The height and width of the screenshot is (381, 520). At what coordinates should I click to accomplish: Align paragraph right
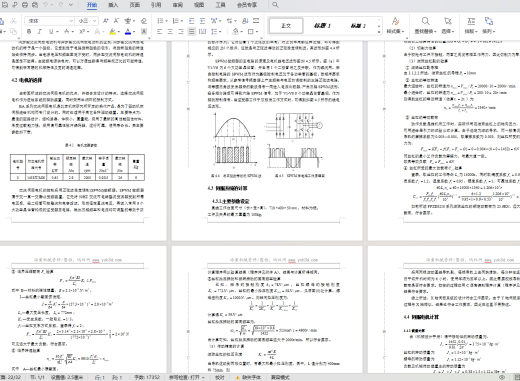(x=181, y=32)
